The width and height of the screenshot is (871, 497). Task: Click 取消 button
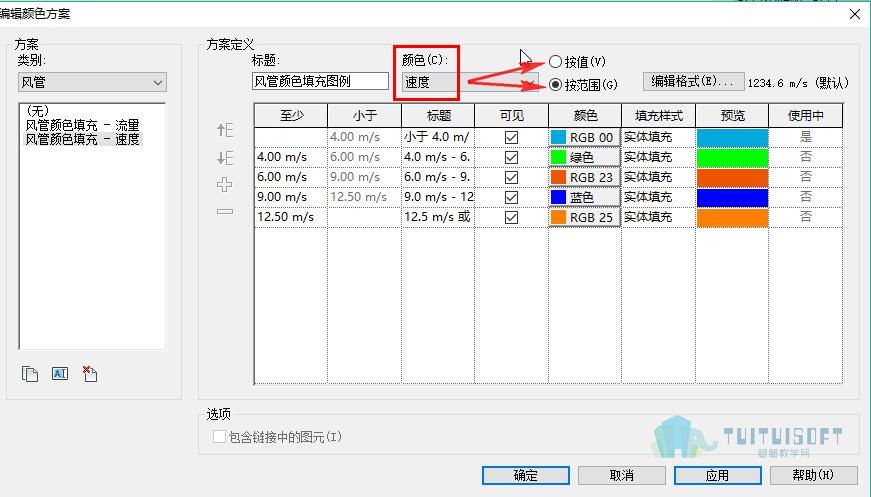[x=622, y=475]
